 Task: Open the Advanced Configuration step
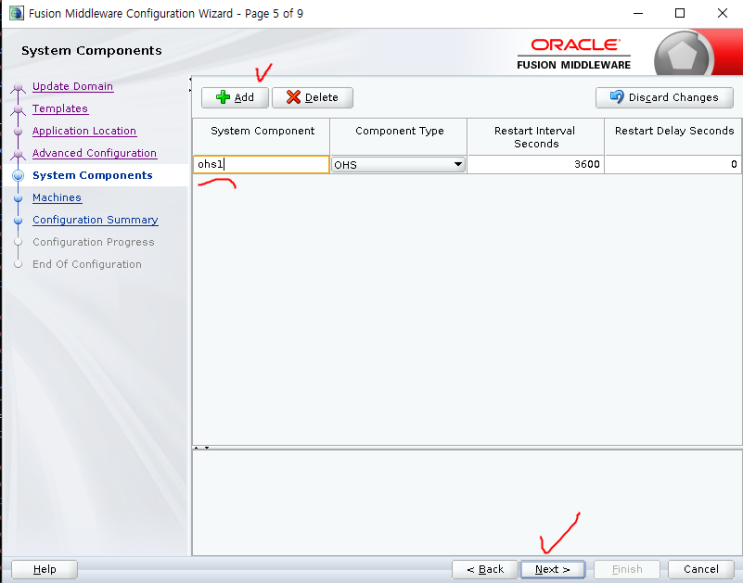(94, 153)
